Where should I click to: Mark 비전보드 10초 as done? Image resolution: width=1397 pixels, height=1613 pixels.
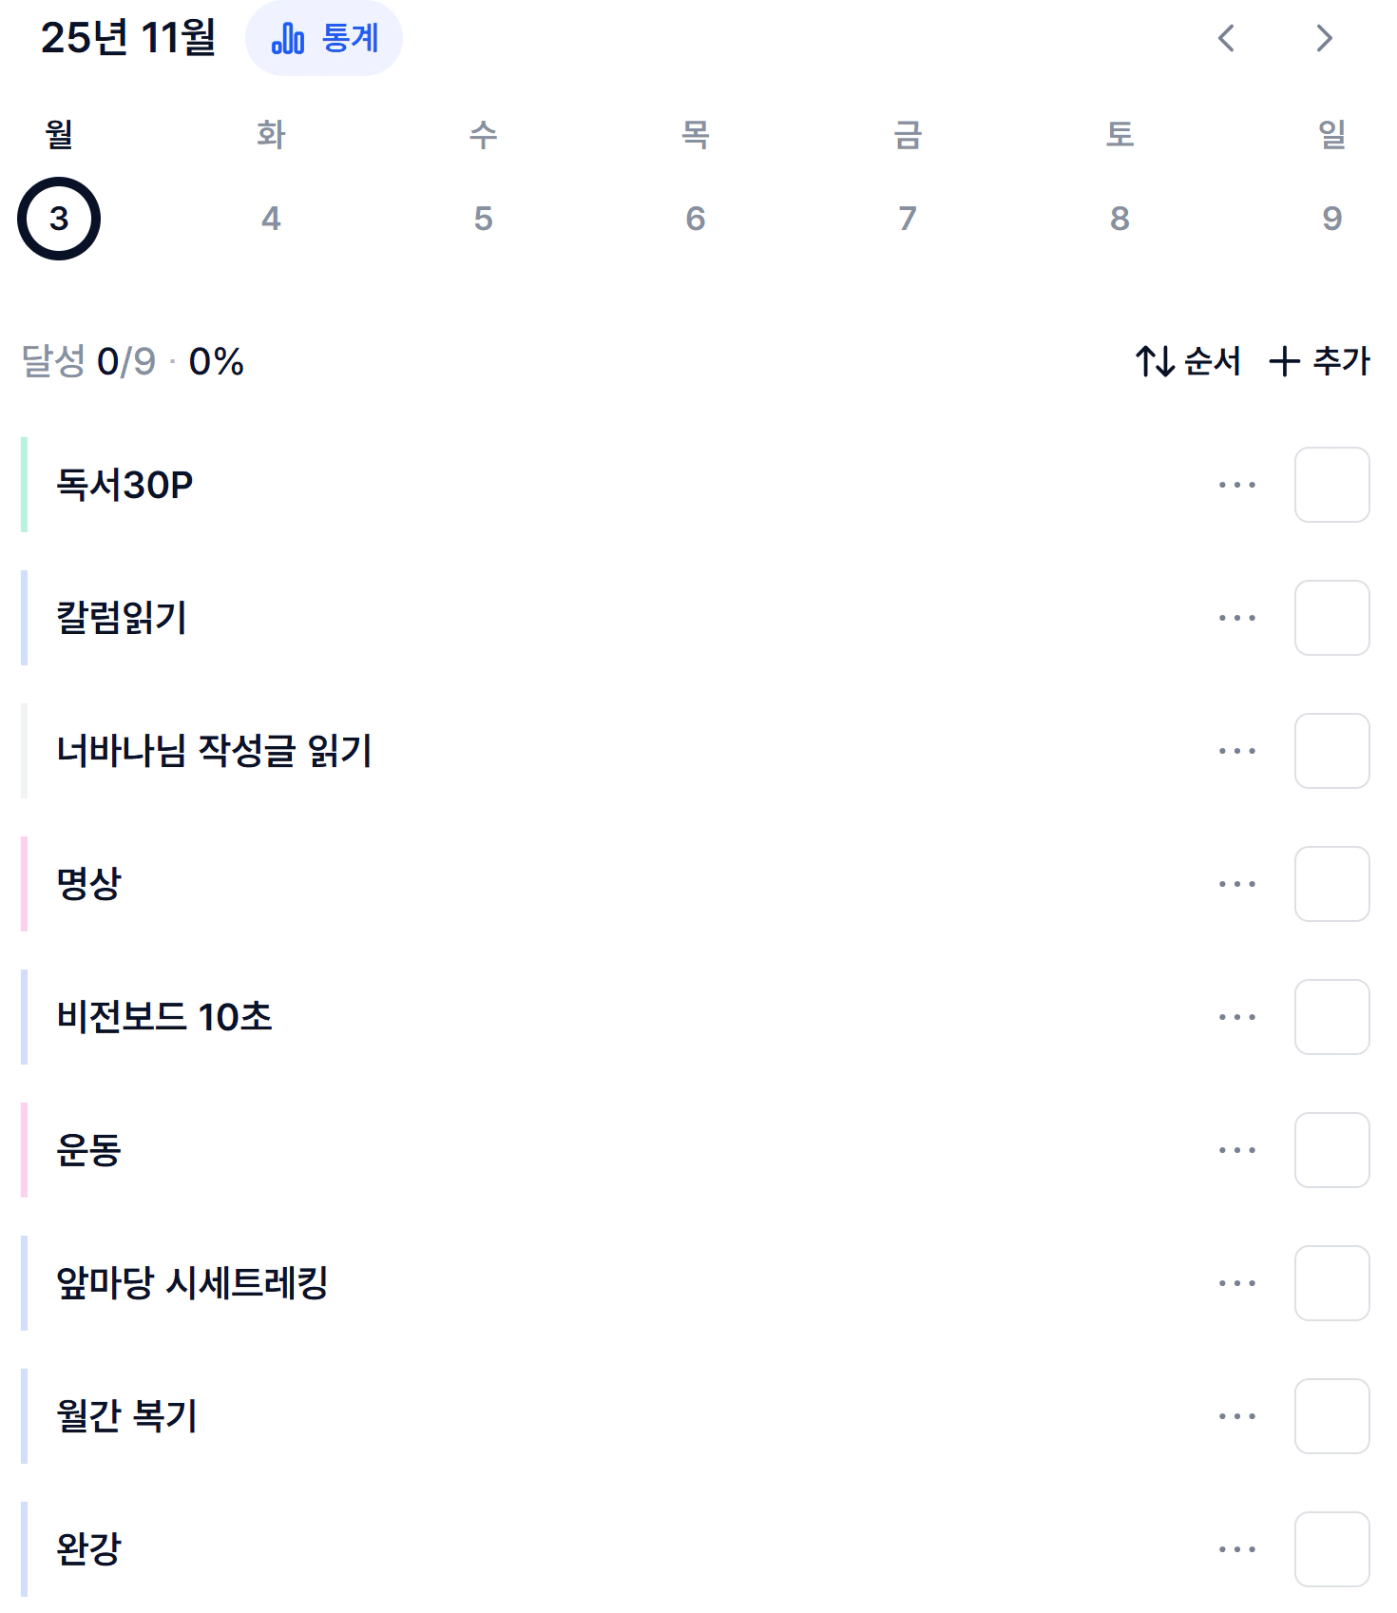[1331, 1017]
